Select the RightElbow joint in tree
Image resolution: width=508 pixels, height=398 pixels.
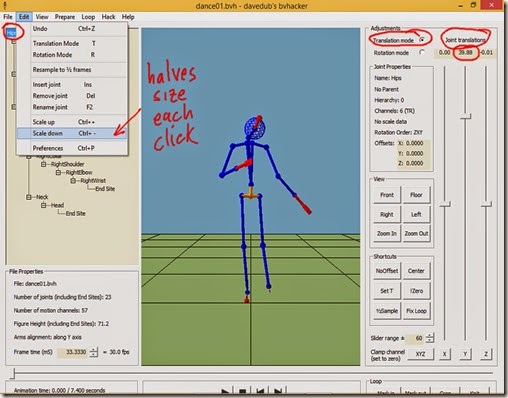(79, 172)
